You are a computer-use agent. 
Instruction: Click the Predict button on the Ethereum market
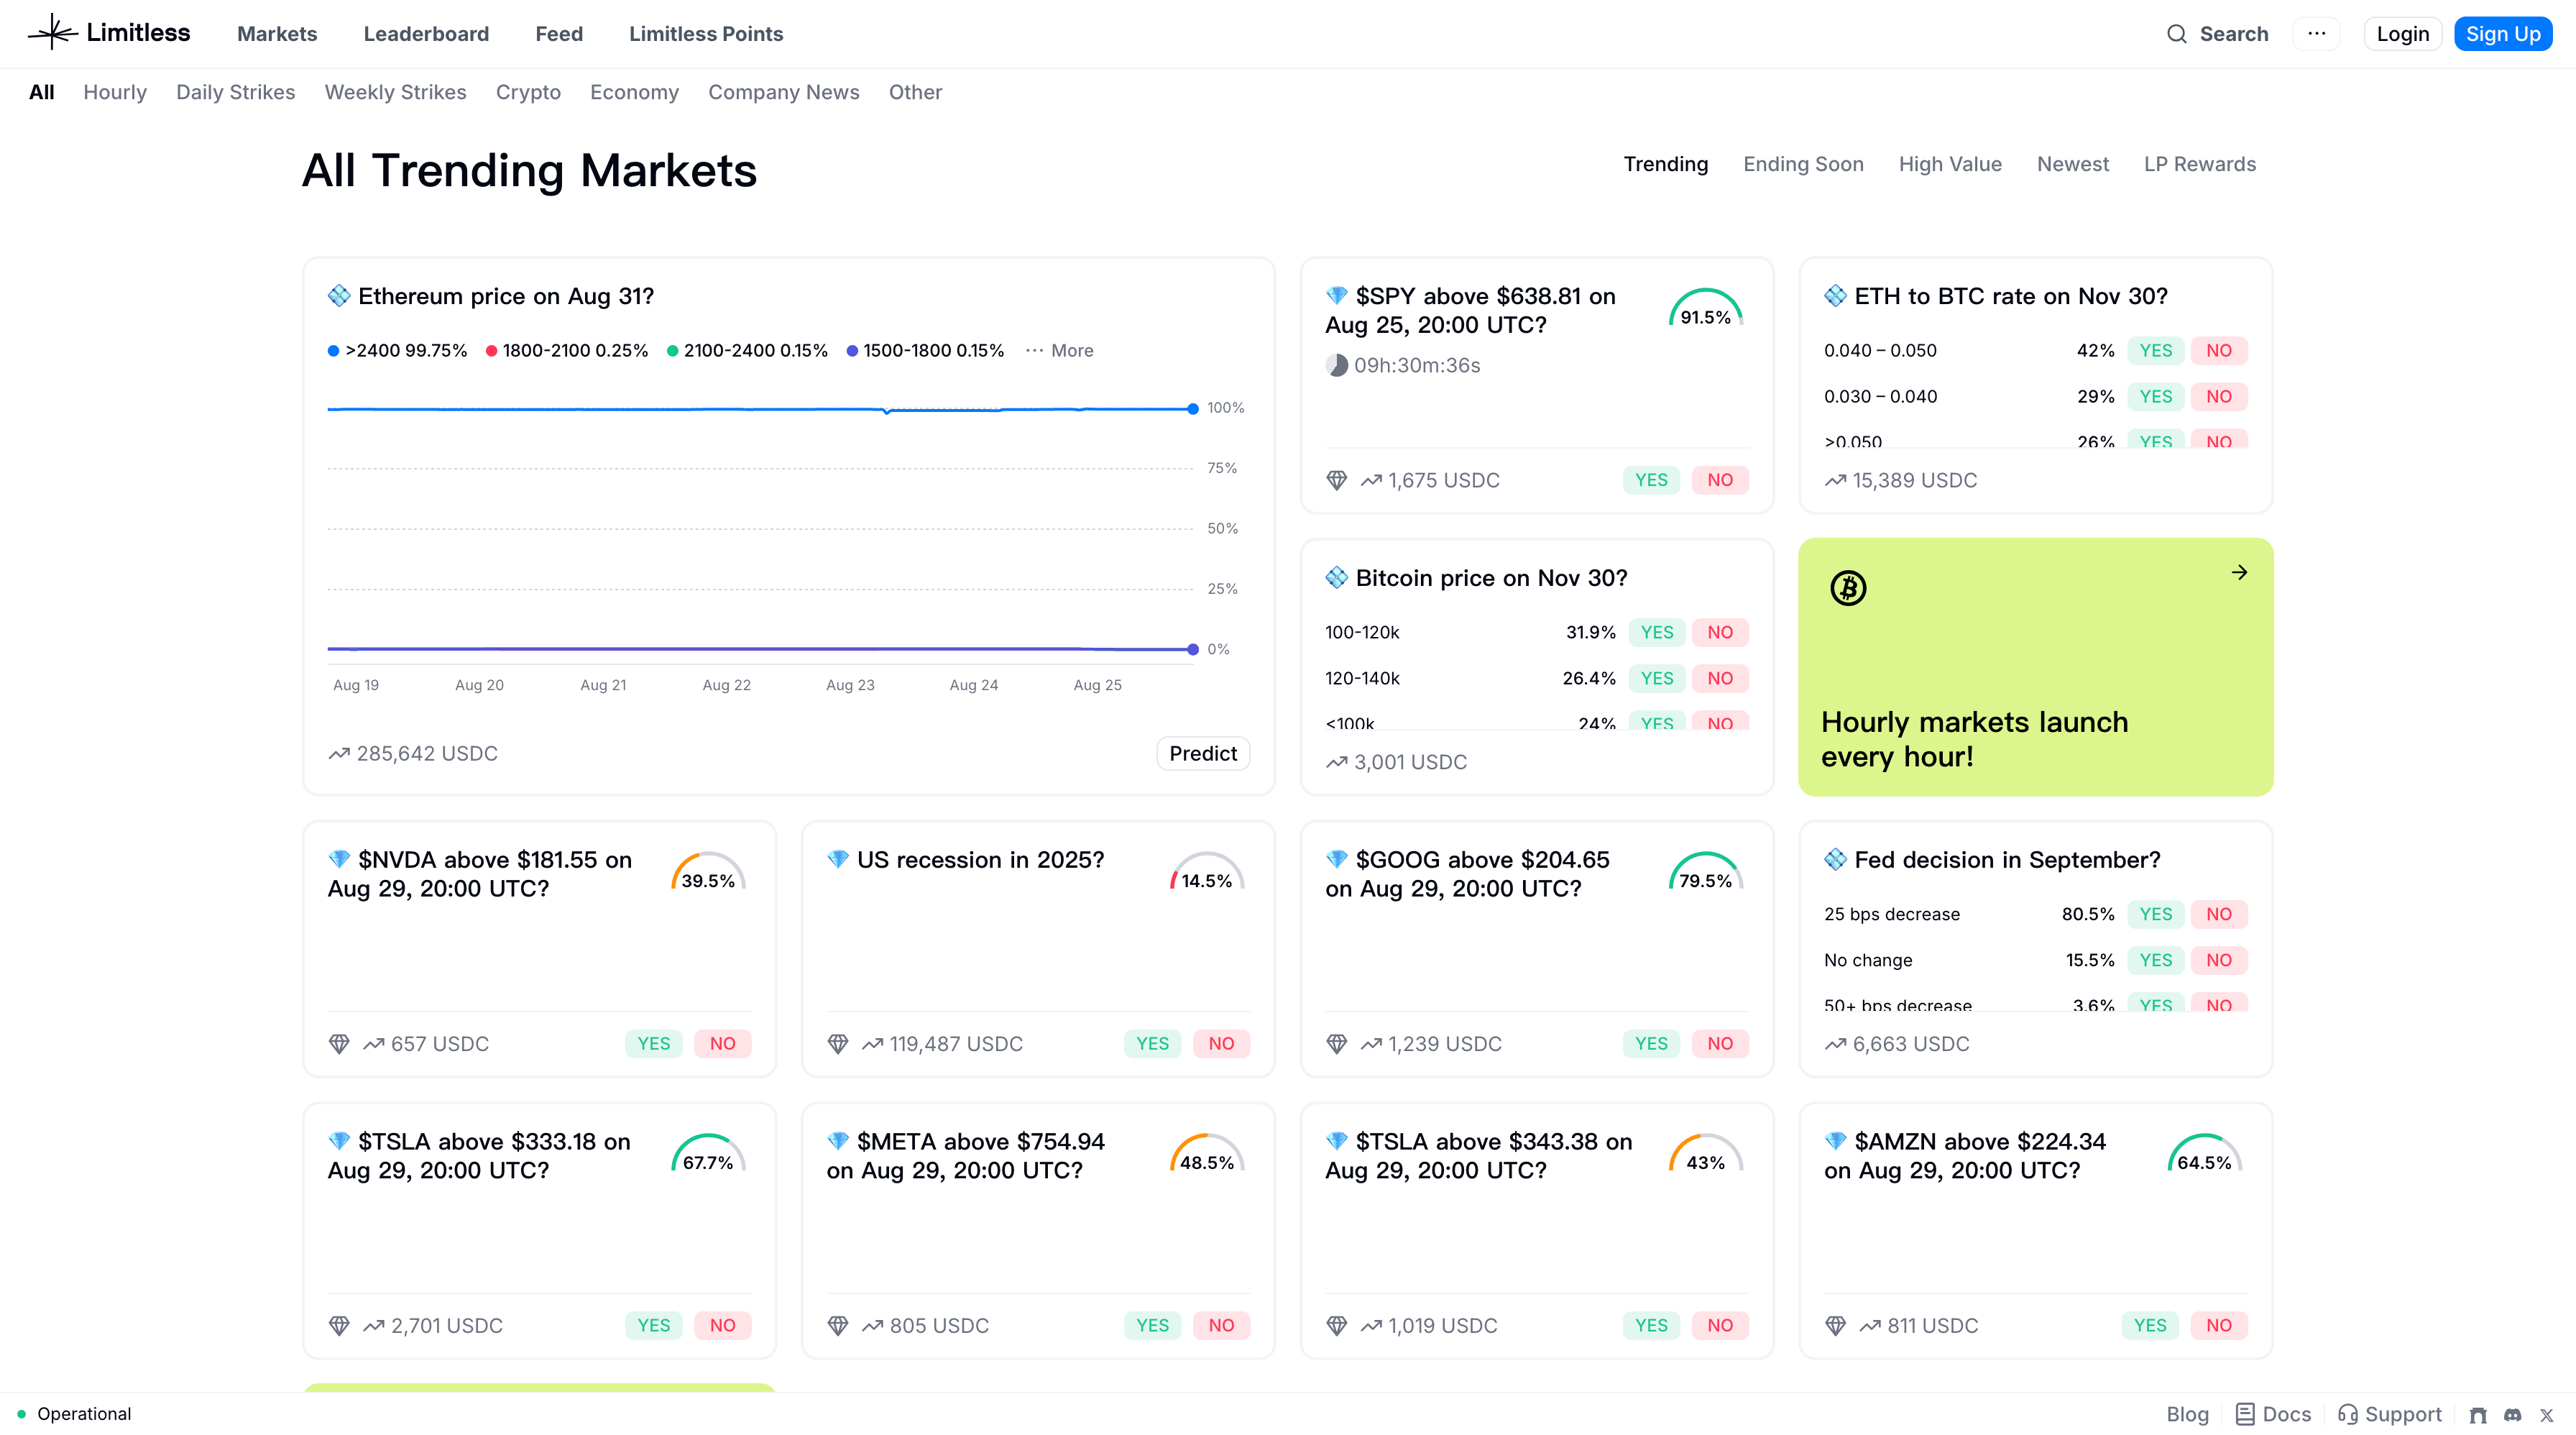[x=1203, y=753]
